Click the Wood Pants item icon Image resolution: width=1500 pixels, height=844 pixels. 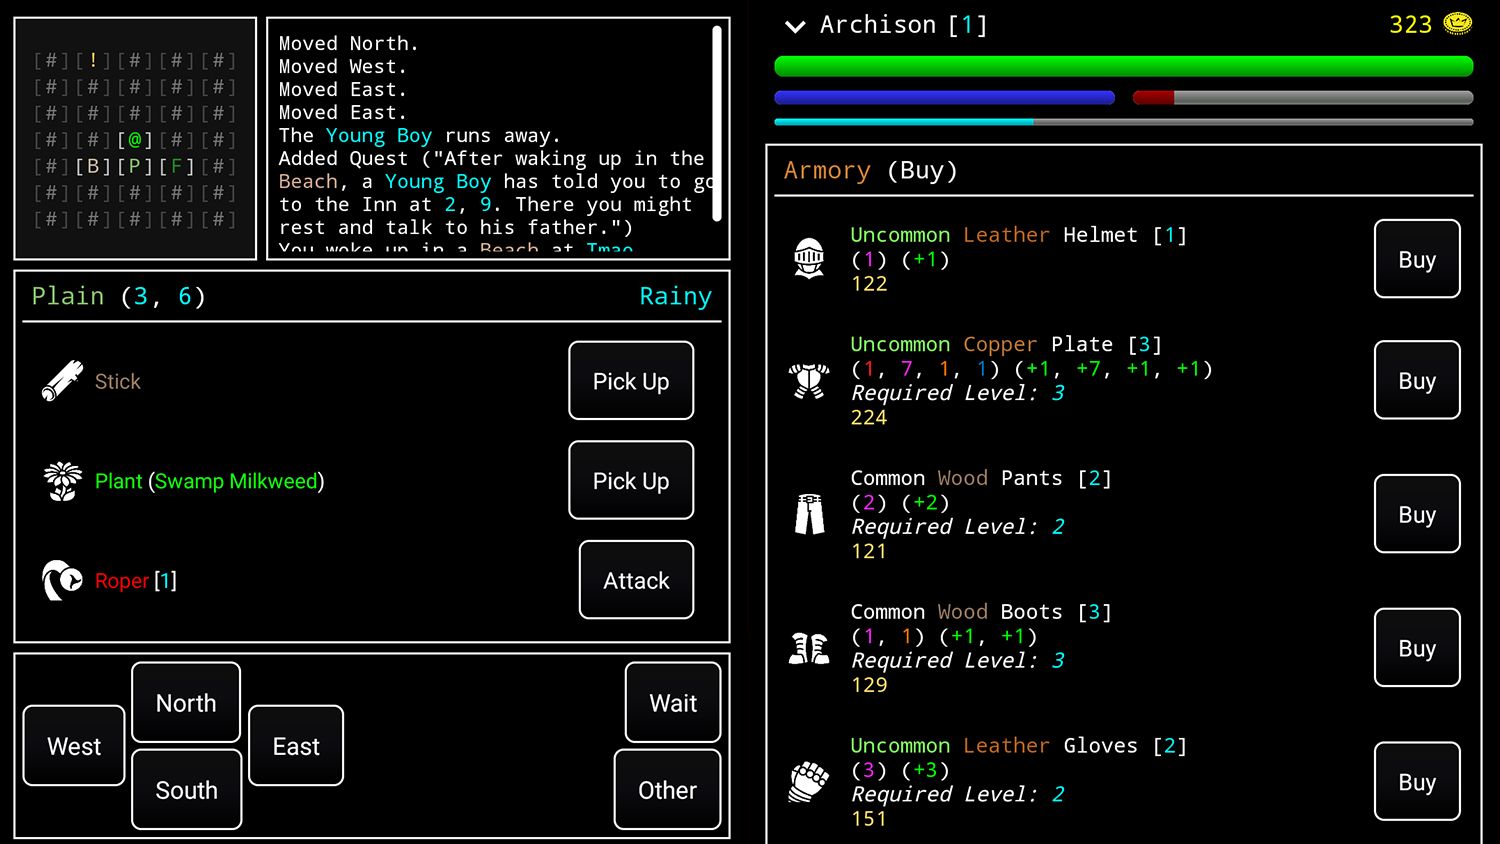tap(808, 514)
